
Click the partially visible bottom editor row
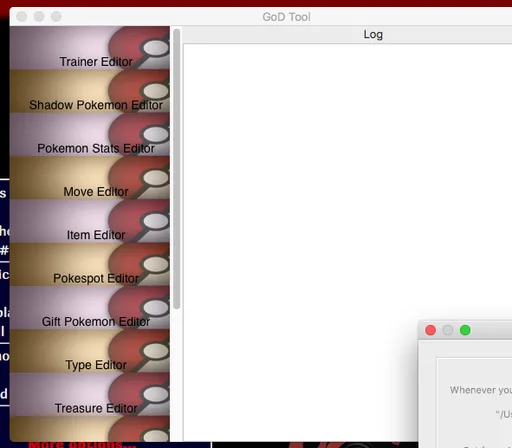point(90,429)
